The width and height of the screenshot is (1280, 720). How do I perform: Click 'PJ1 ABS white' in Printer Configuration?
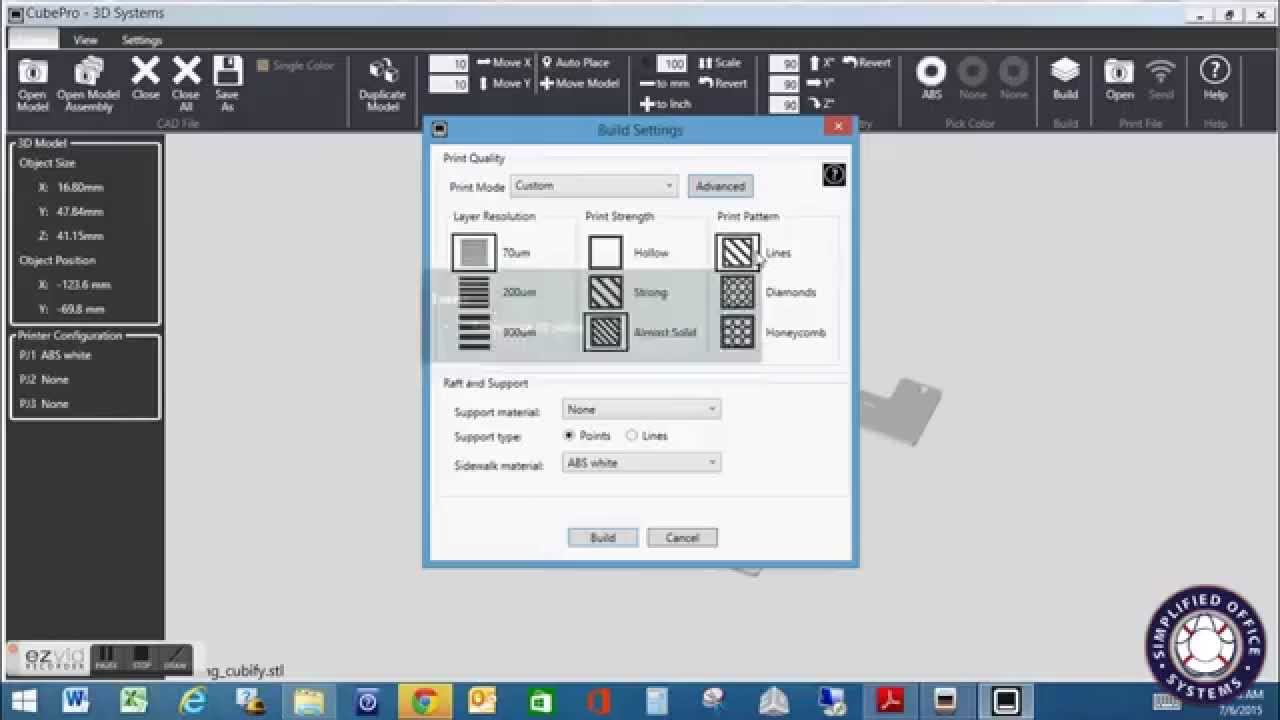click(x=56, y=355)
